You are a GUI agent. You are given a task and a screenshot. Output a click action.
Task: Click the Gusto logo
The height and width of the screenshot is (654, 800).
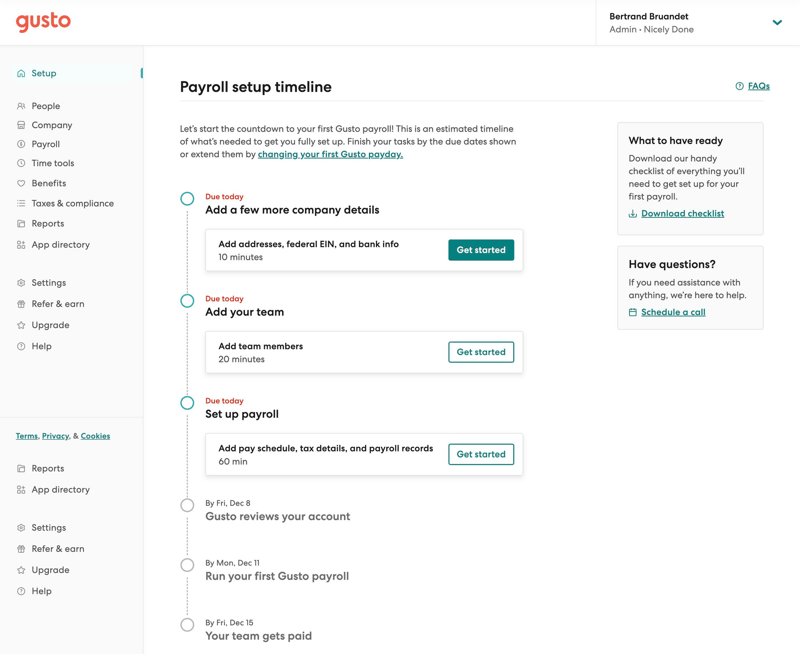(x=42, y=22)
